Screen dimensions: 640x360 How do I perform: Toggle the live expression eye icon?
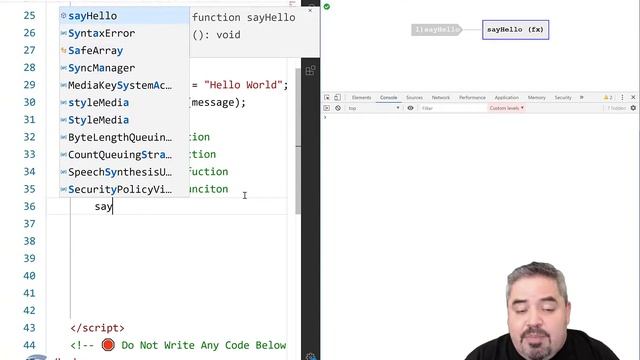pyautogui.click(x=410, y=108)
